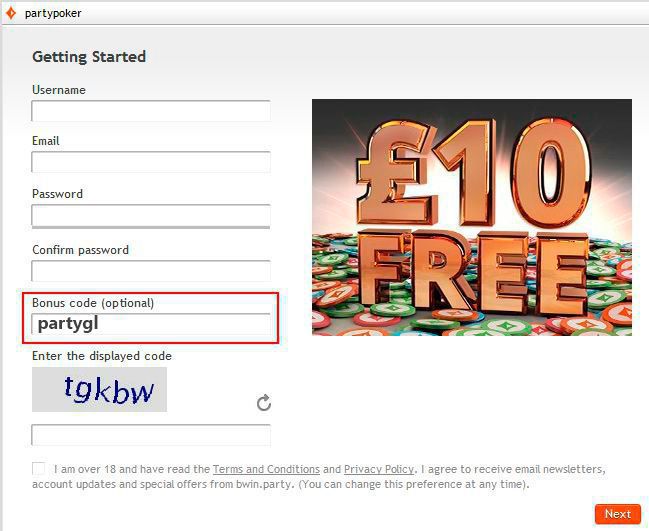Click the orange Next button

pos(618,514)
